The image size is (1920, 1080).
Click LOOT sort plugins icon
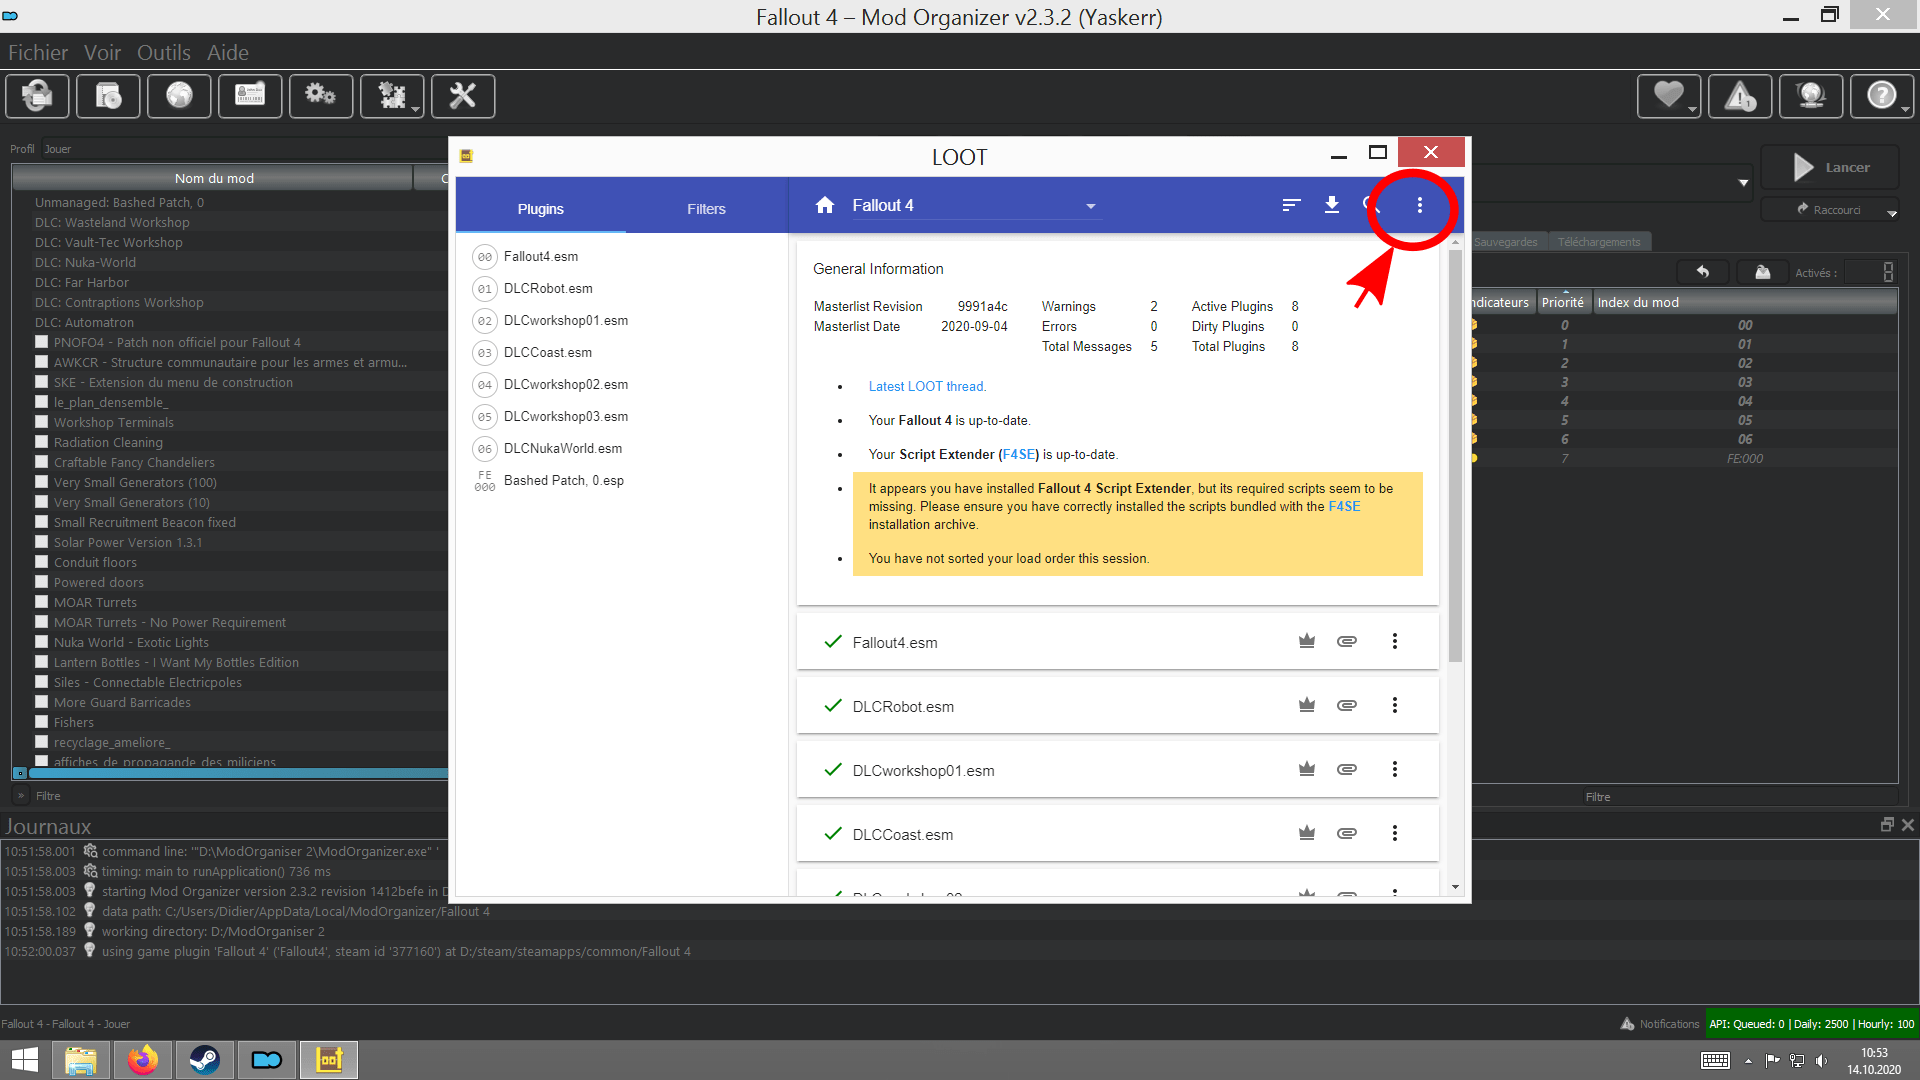point(1291,205)
